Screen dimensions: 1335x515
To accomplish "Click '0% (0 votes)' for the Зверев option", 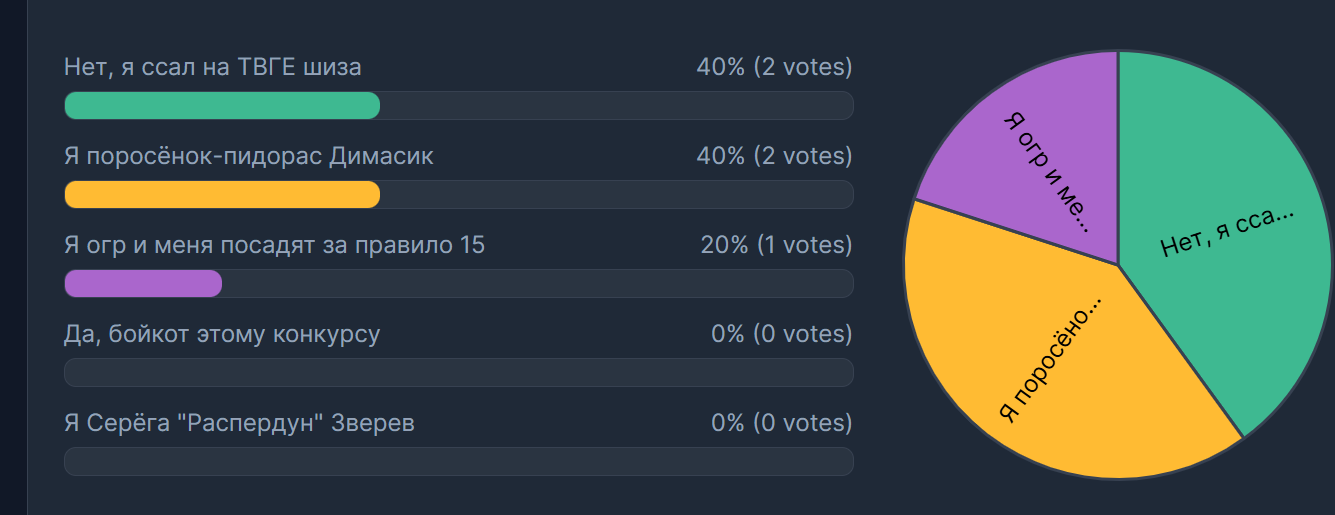I will pos(782,423).
